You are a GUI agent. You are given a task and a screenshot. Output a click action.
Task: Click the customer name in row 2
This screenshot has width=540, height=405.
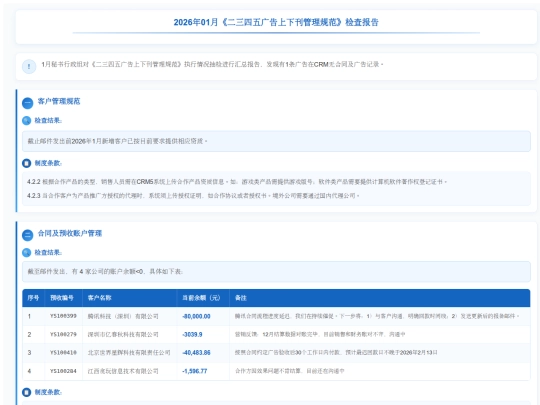pos(123,334)
